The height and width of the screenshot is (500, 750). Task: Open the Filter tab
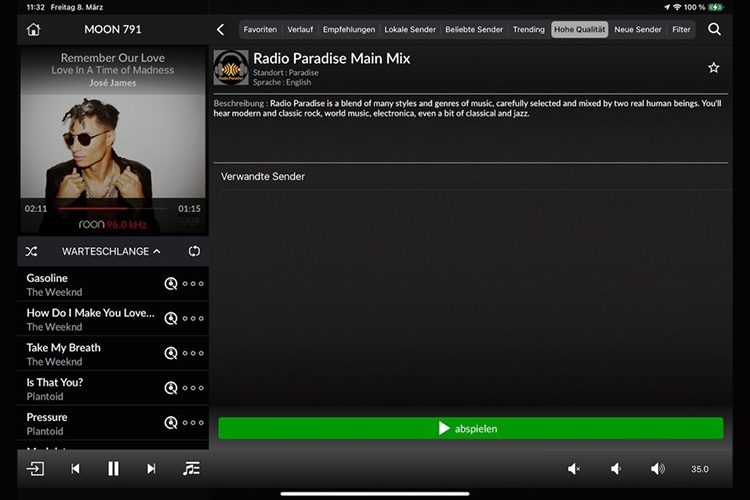(x=681, y=30)
